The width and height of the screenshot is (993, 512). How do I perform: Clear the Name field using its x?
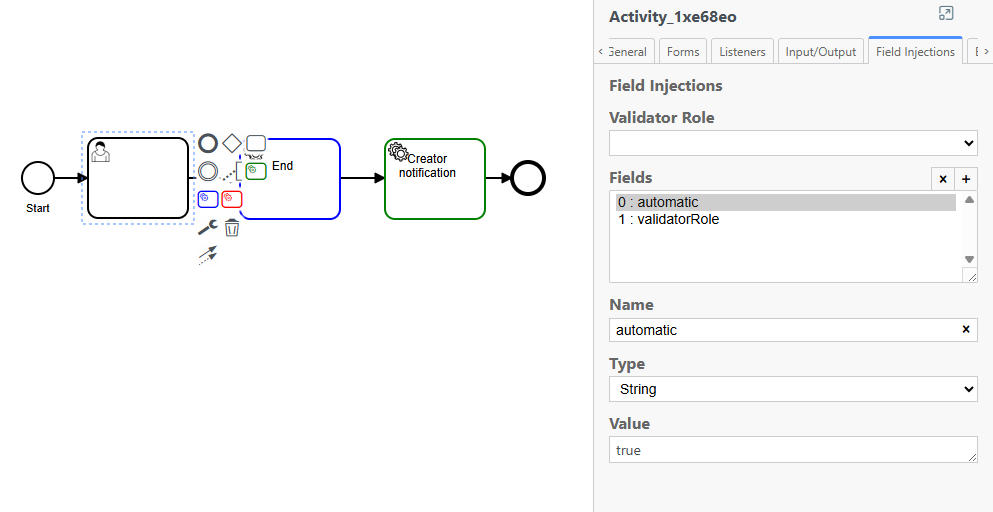966,330
